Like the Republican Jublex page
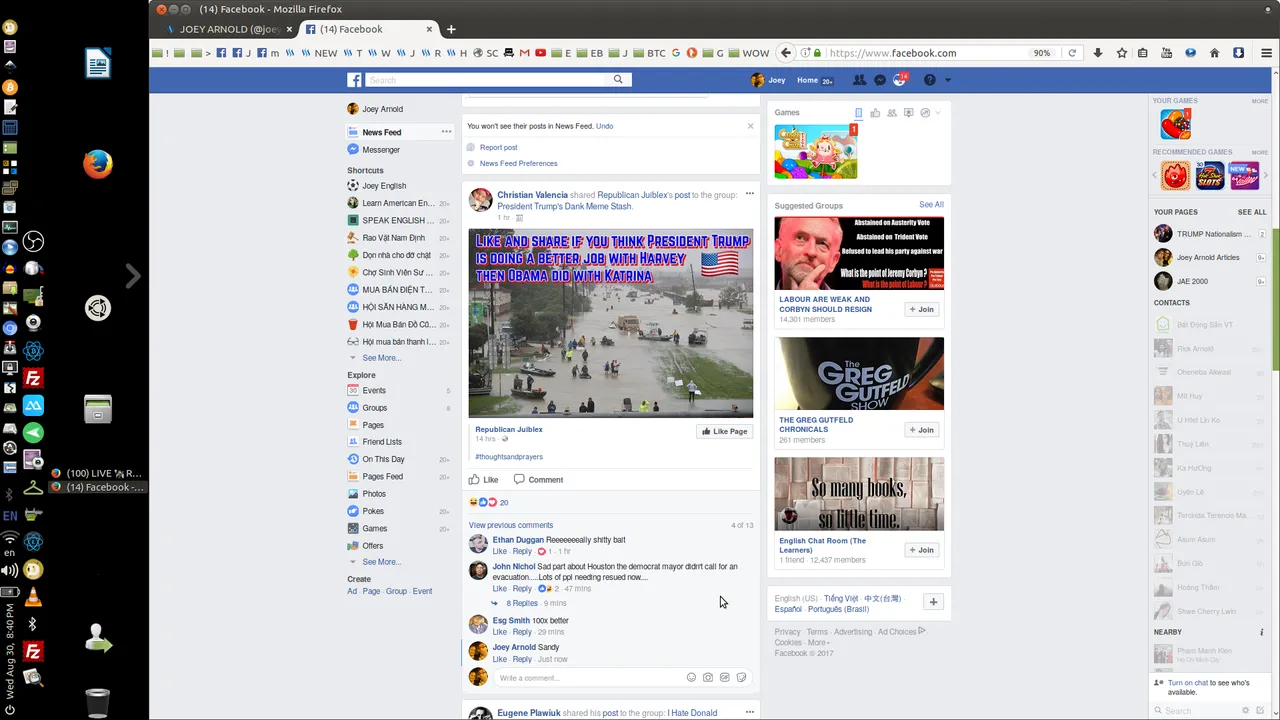The image size is (1280, 720). [x=724, y=431]
